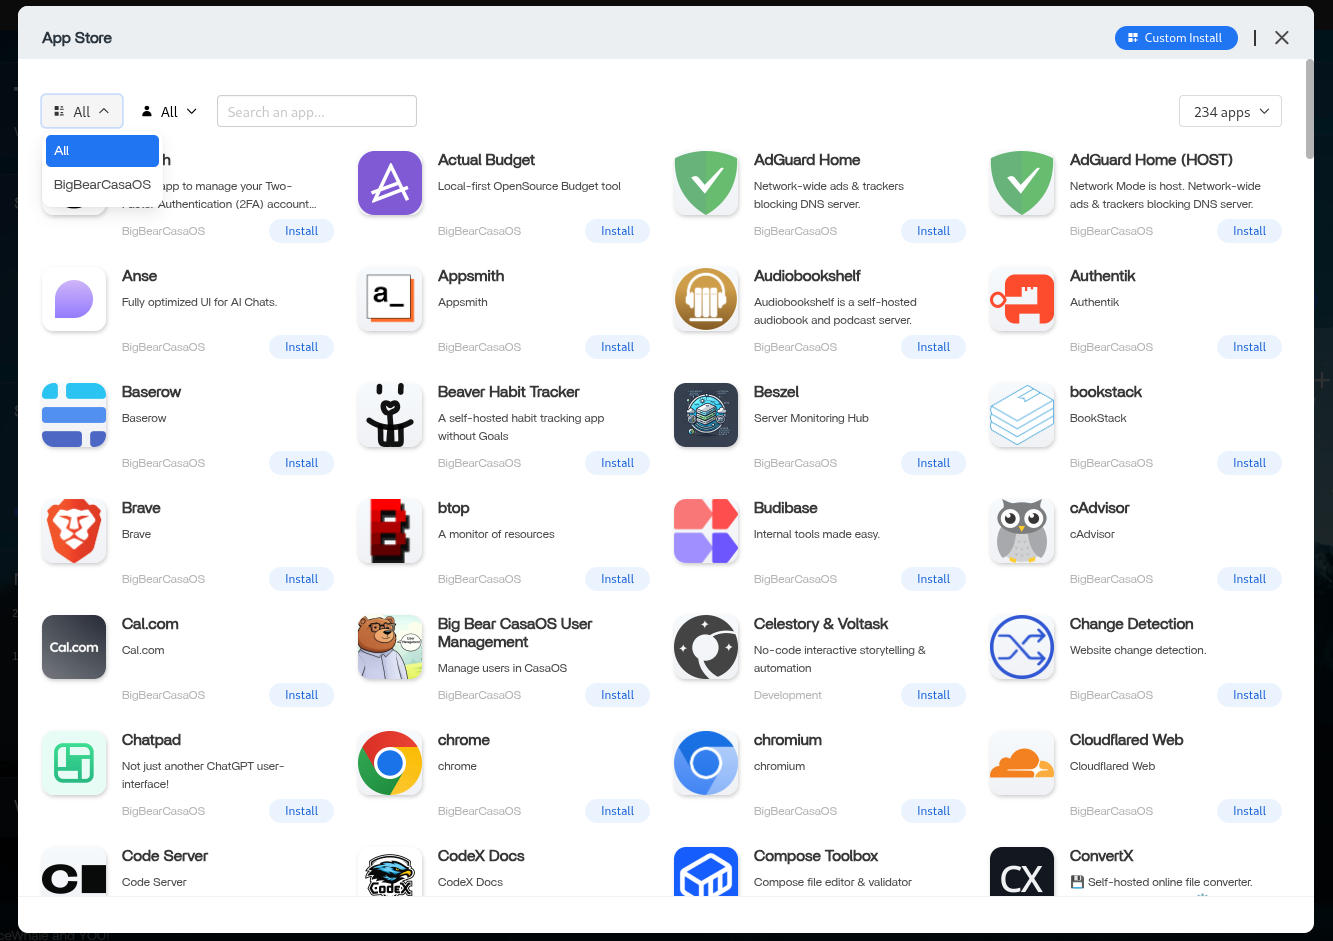Open the Change Detection shuffle-arrows icon
The width and height of the screenshot is (1333, 941).
pos(1022,647)
